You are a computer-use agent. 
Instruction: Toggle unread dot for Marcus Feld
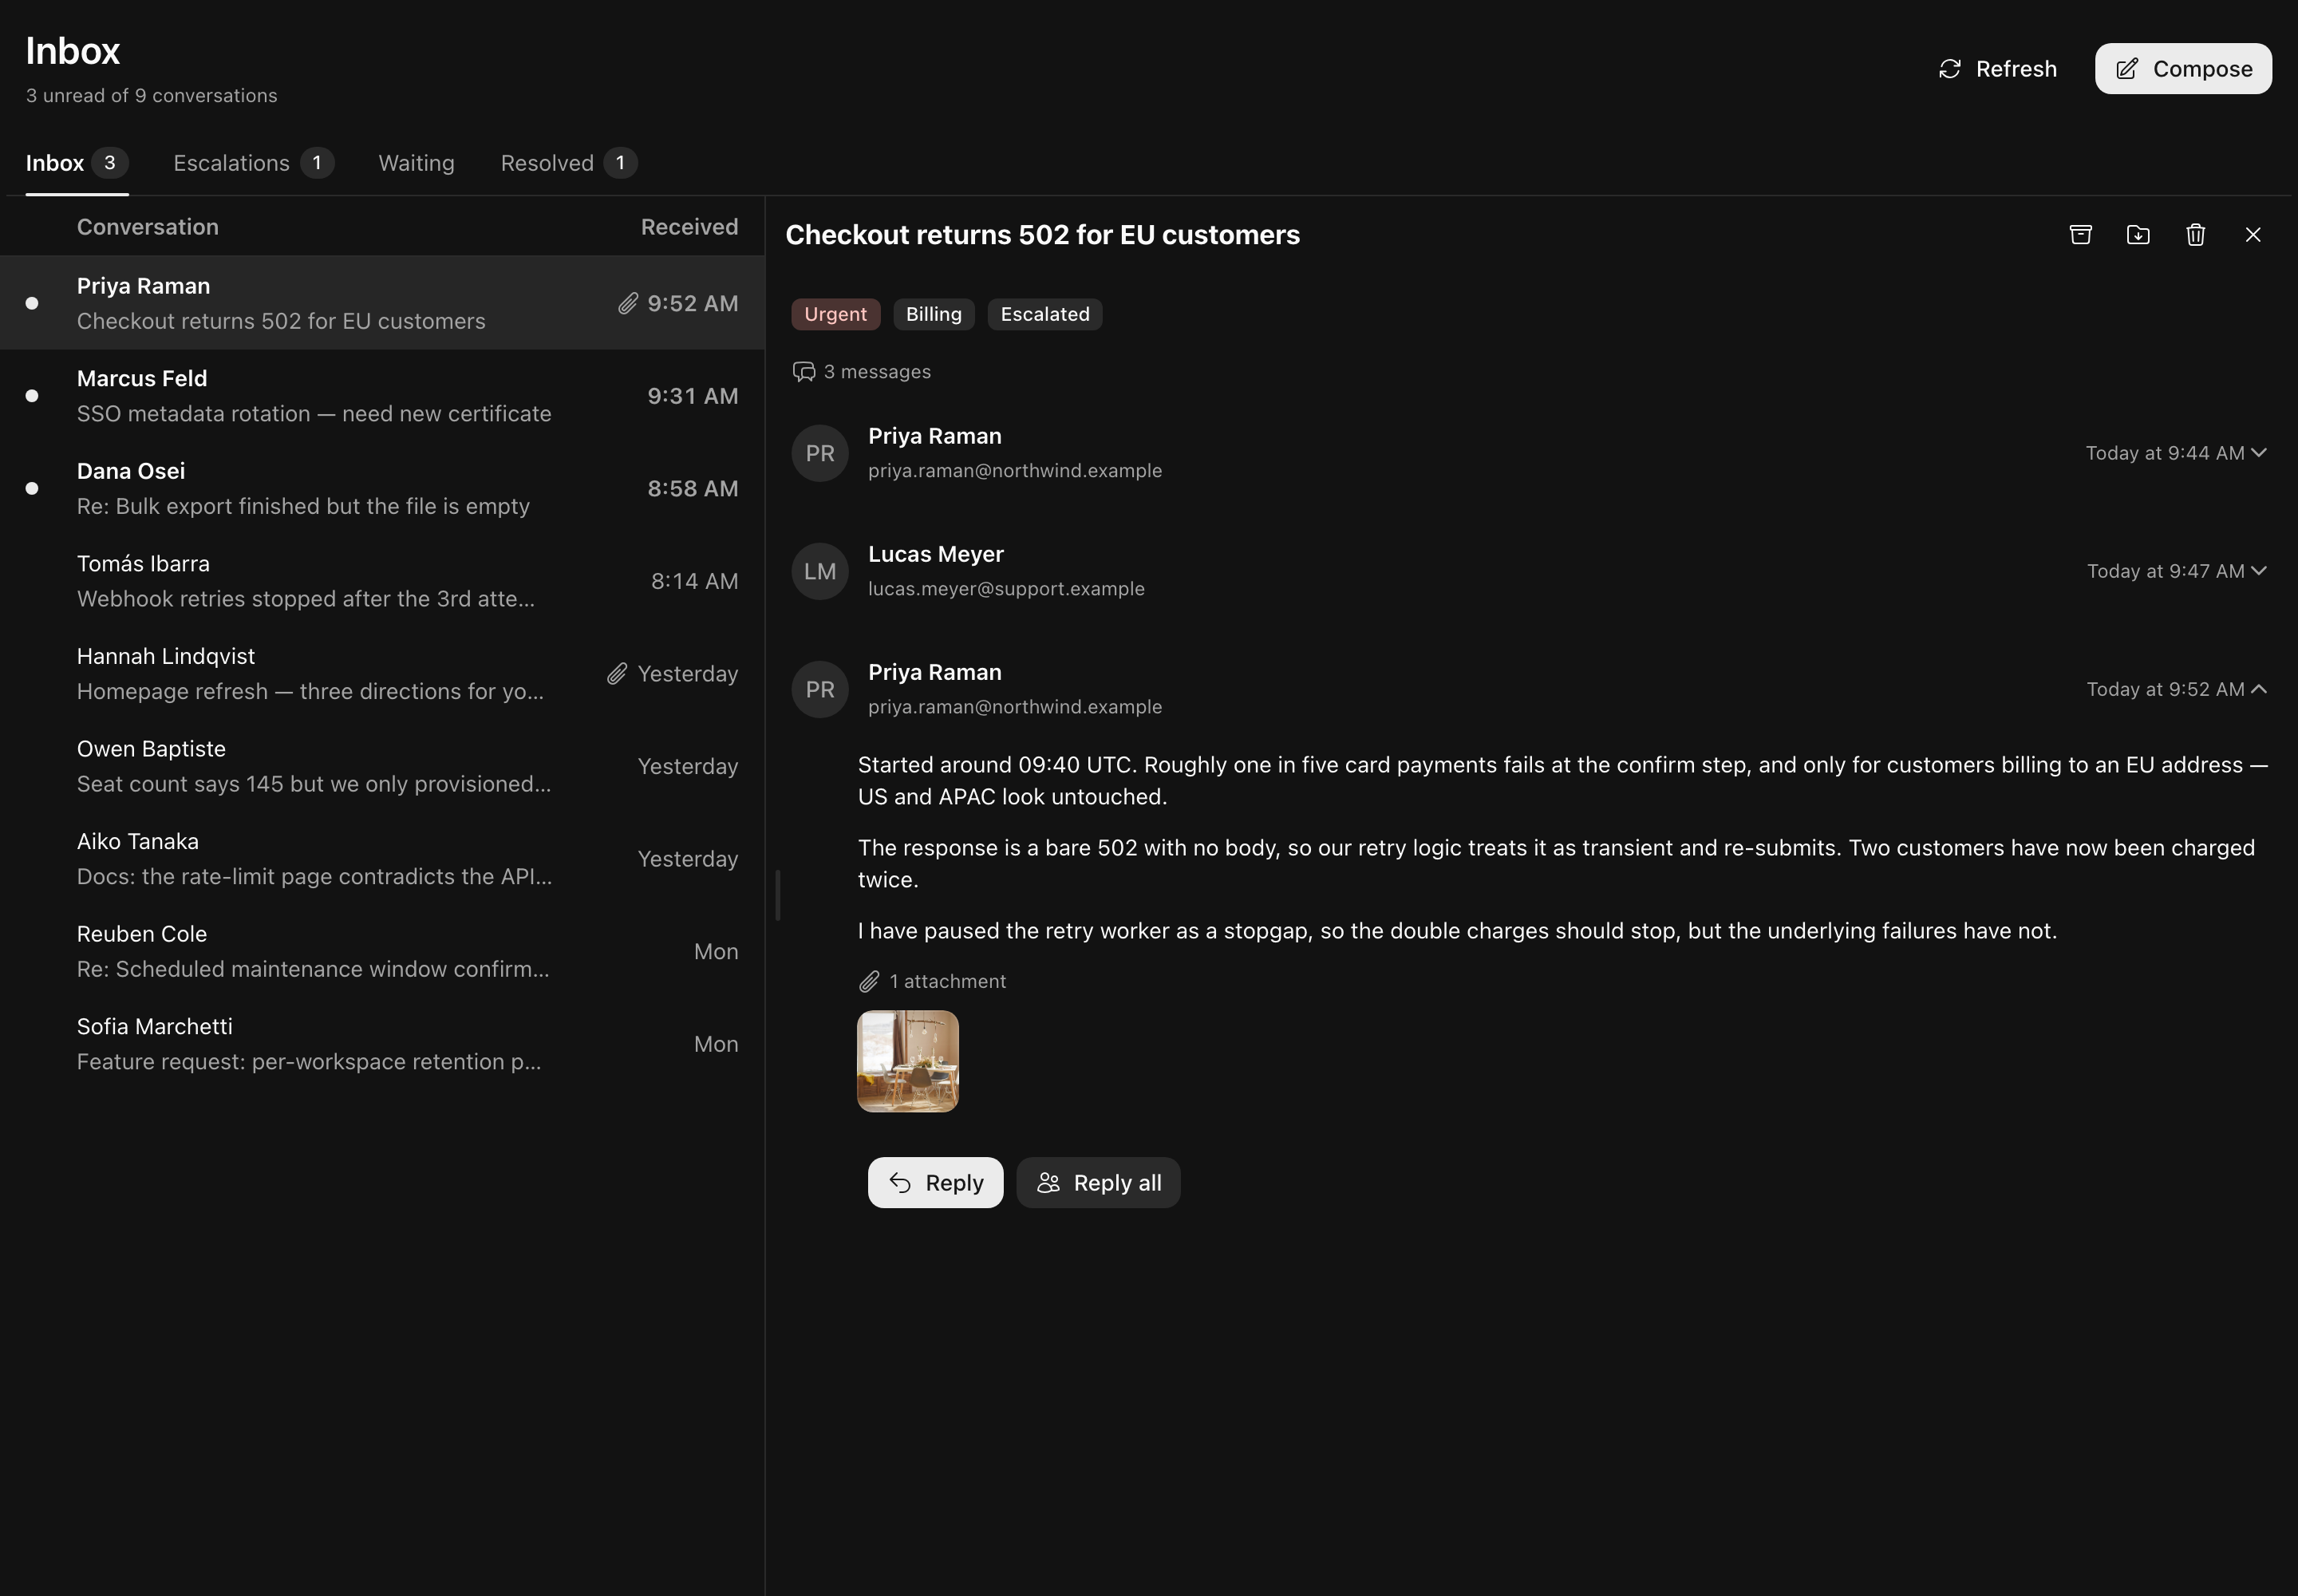pos(32,396)
